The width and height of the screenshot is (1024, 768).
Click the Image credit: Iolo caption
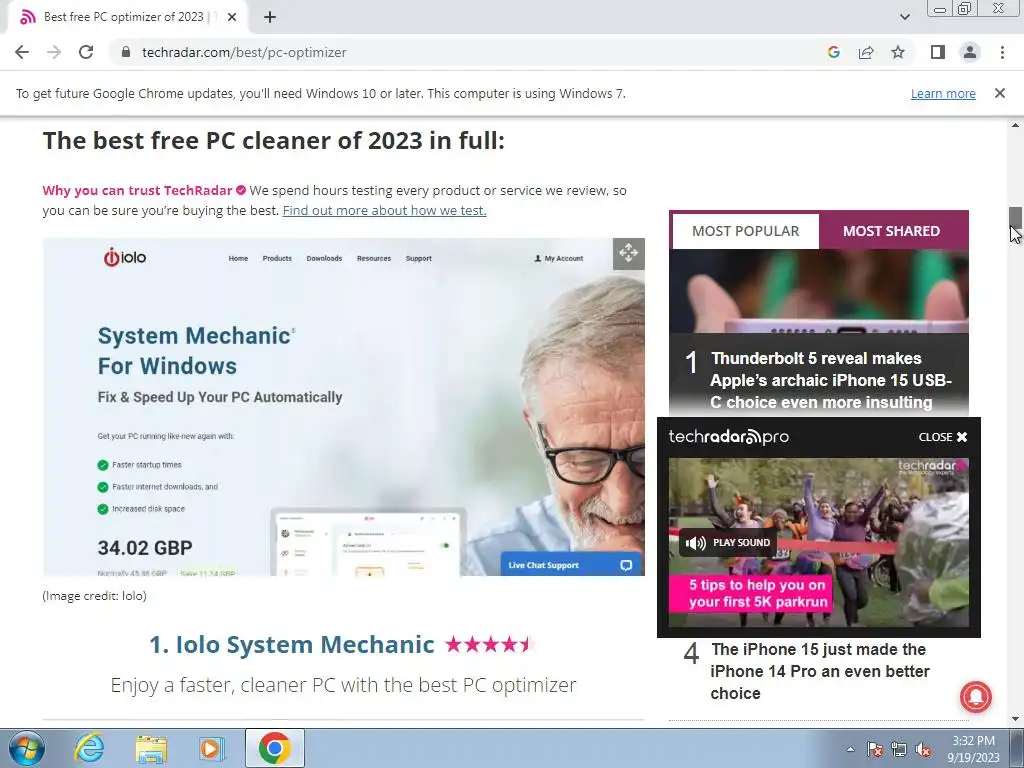pyautogui.click(x=94, y=596)
